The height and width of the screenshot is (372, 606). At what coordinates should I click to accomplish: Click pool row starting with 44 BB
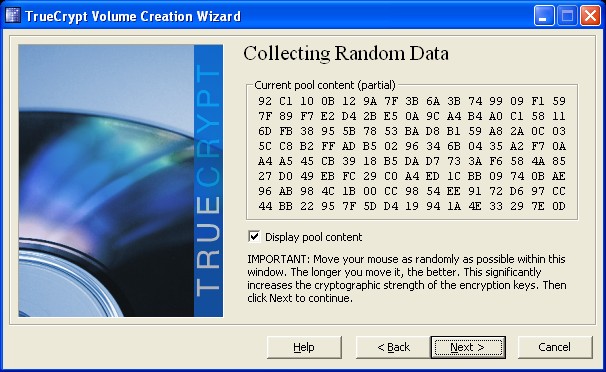click(x=412, y=206)
